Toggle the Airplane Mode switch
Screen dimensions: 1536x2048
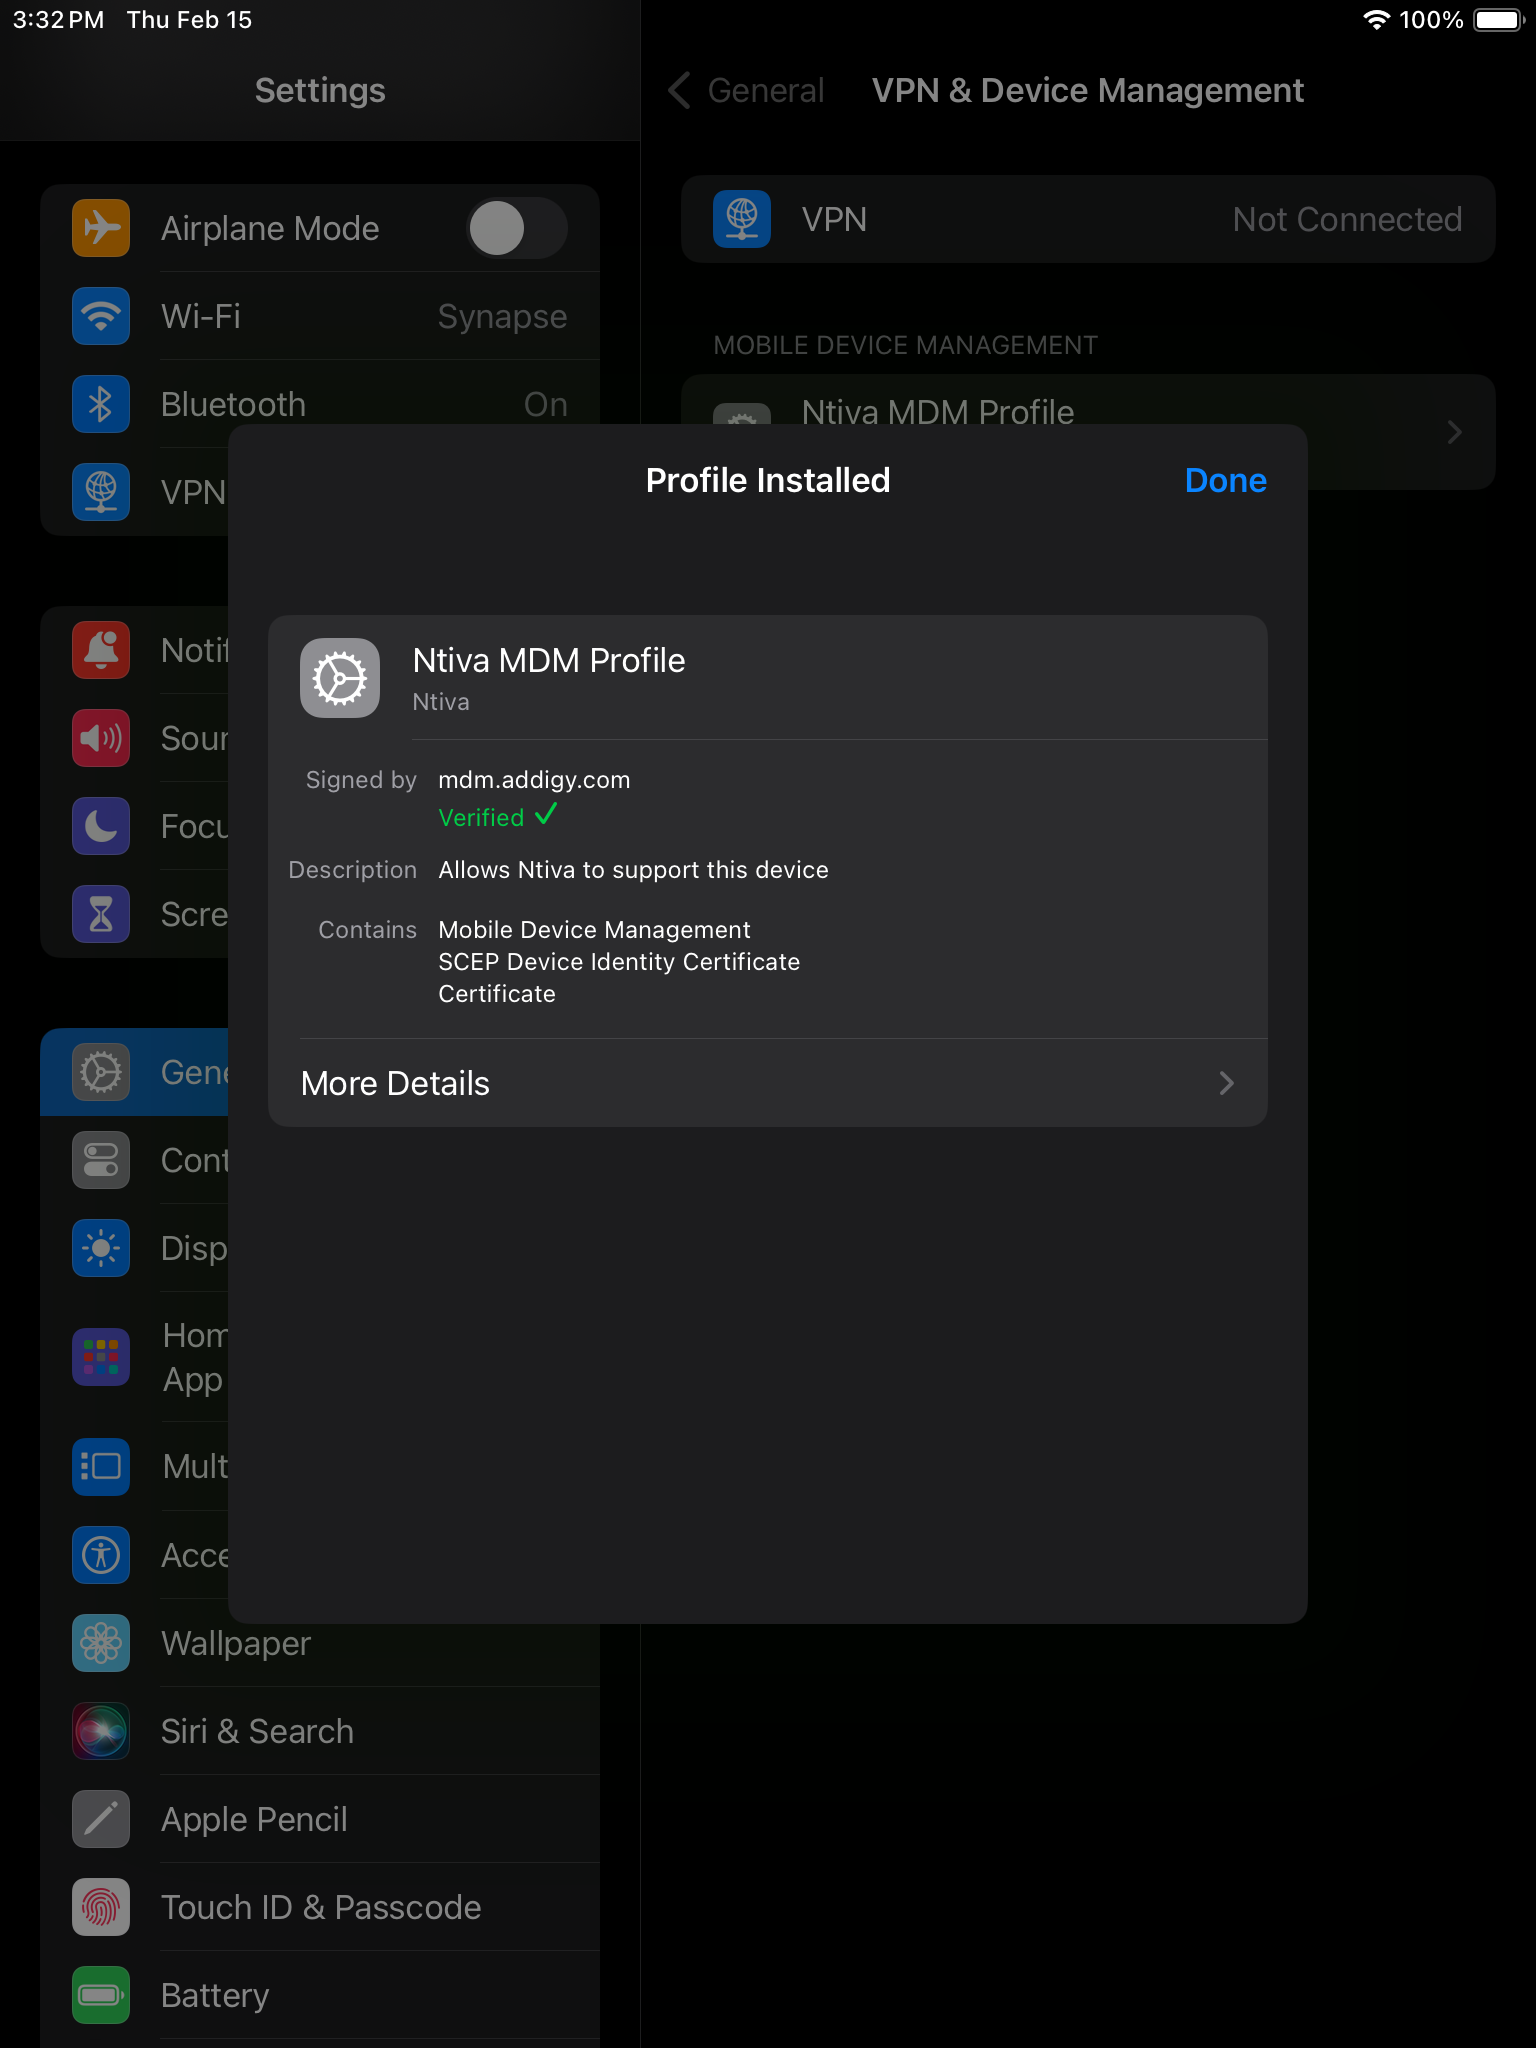pos(517,228)
